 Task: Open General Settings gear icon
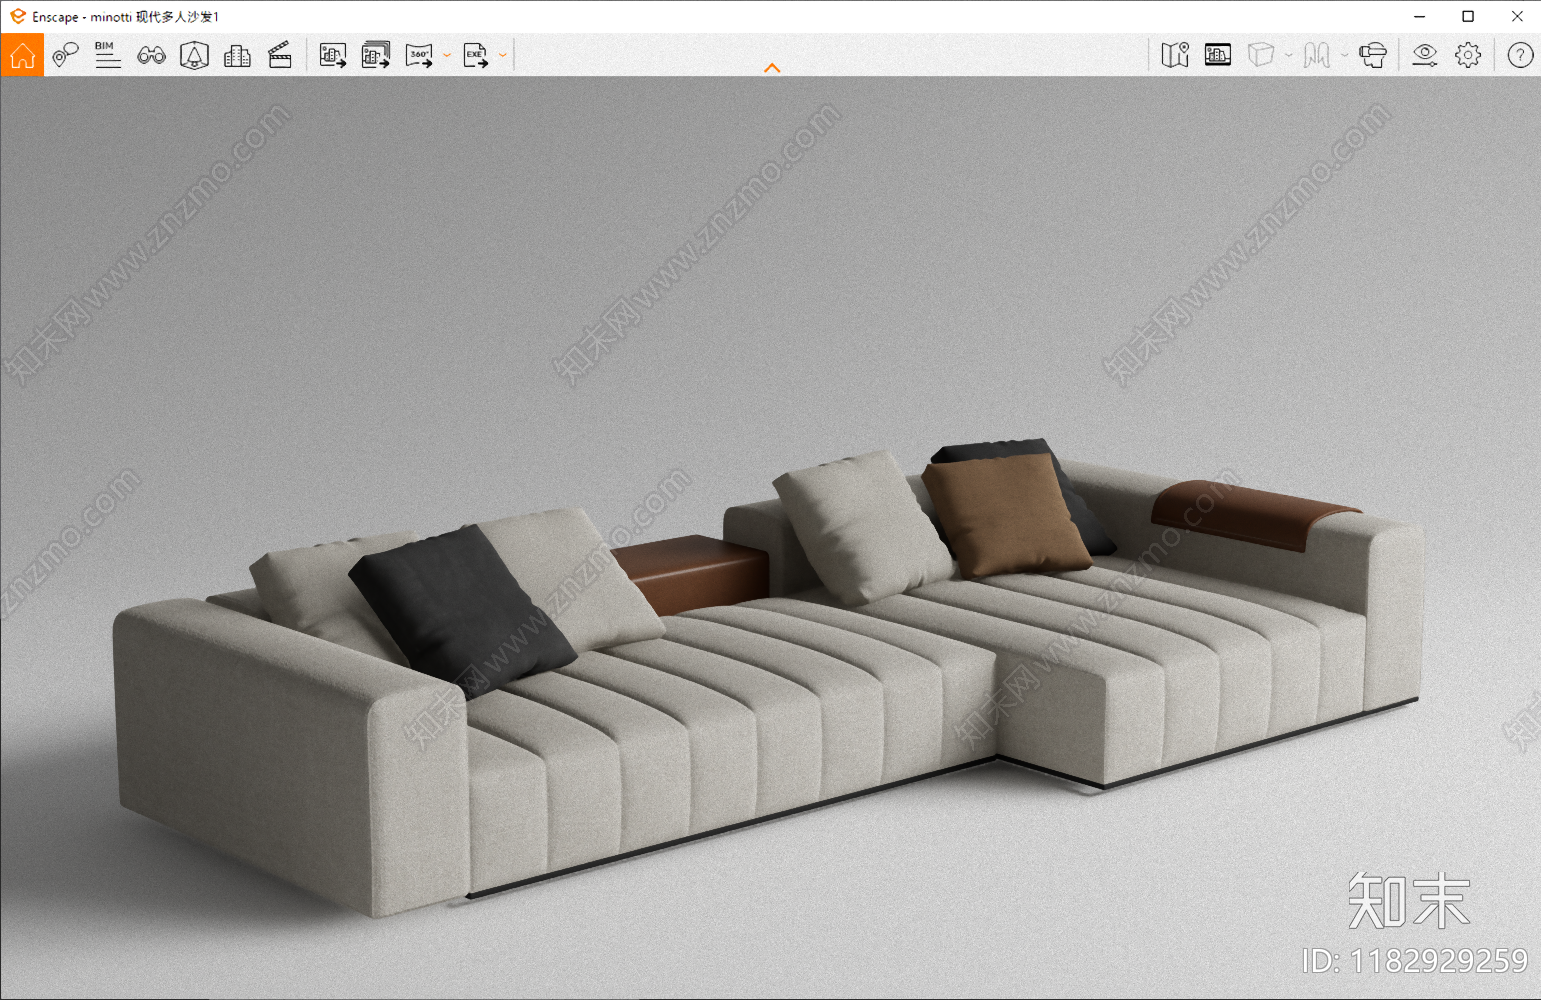pos(1468,55)
